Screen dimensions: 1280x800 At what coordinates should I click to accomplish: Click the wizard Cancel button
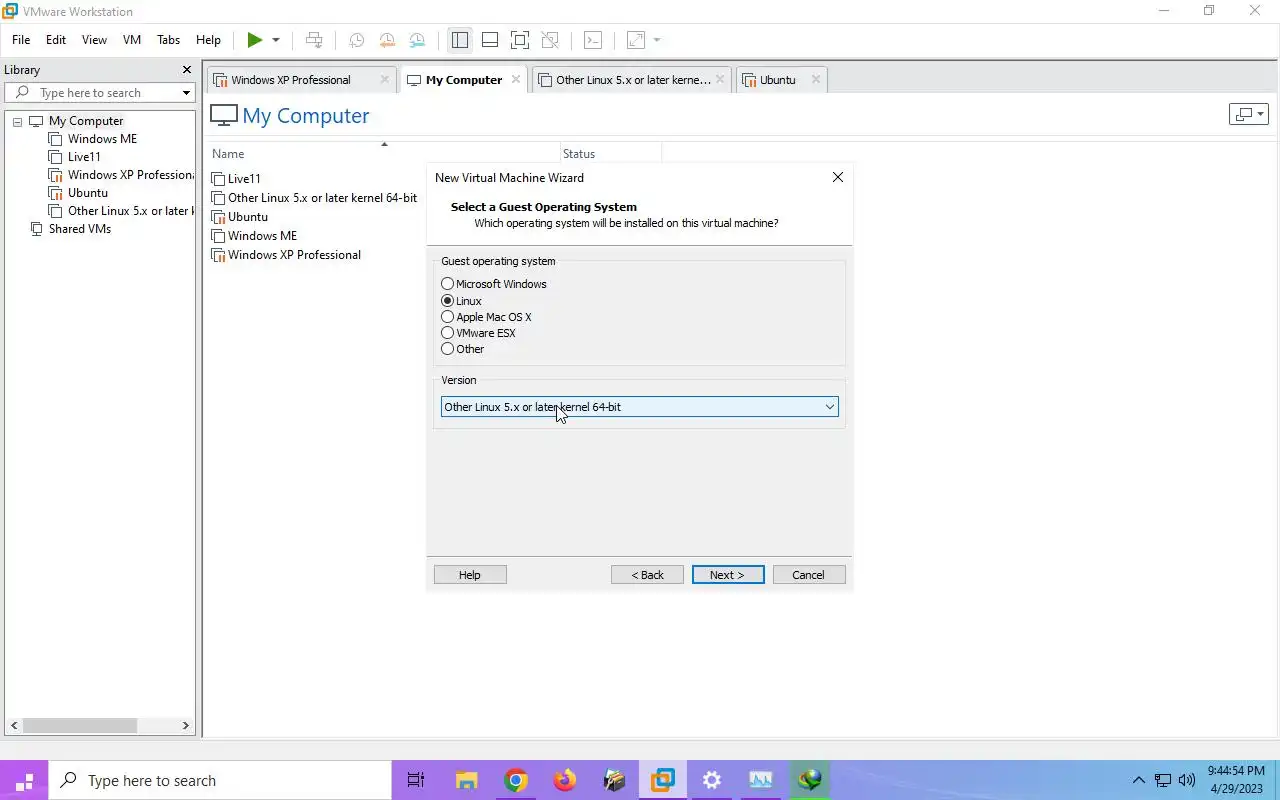pos(809,575)
